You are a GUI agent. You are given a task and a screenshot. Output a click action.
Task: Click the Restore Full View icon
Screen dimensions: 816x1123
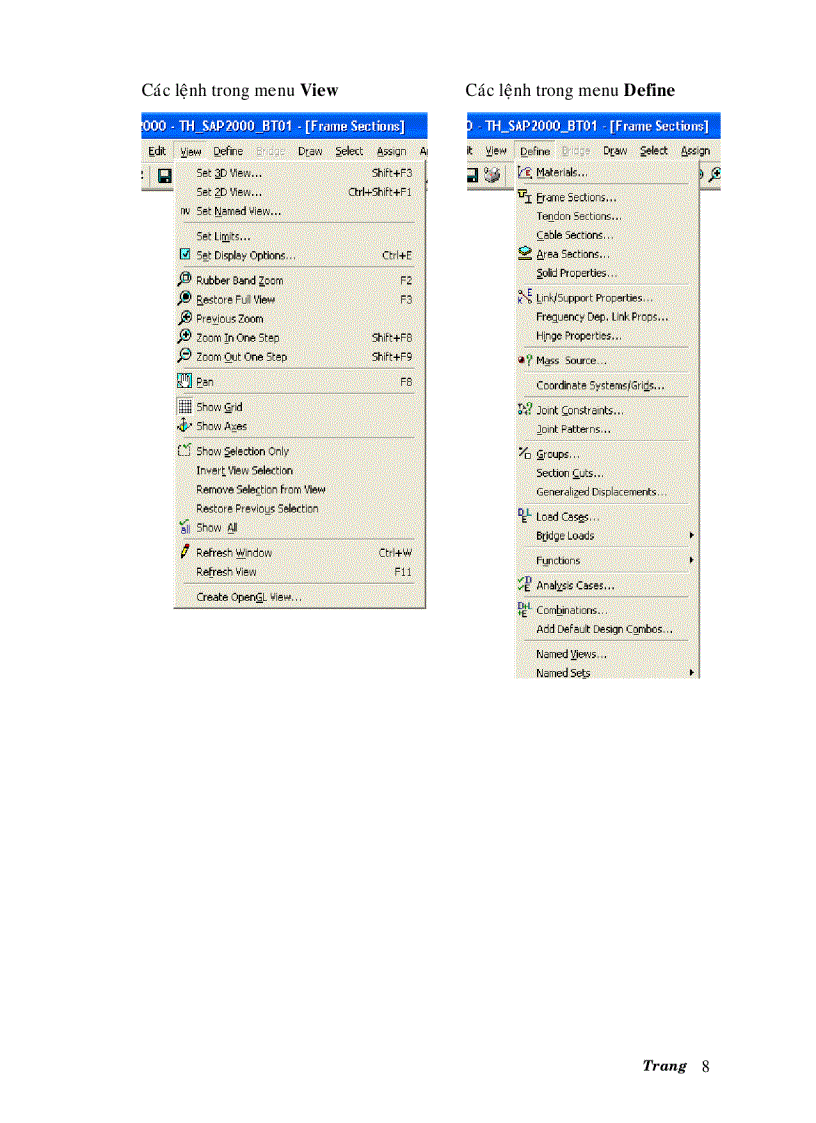[x=184, y=299]
